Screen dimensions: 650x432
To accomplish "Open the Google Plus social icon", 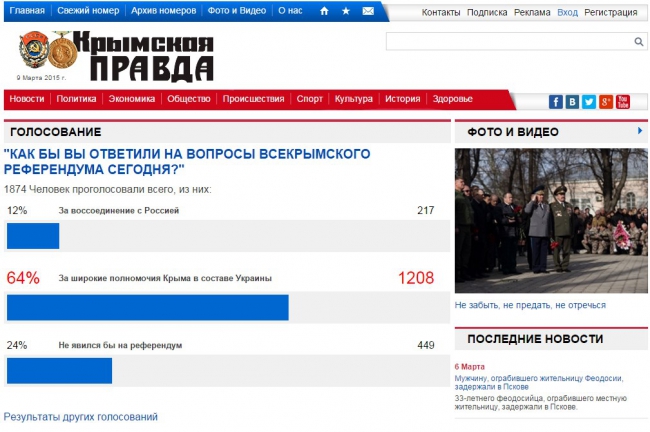I will (606, 102).
